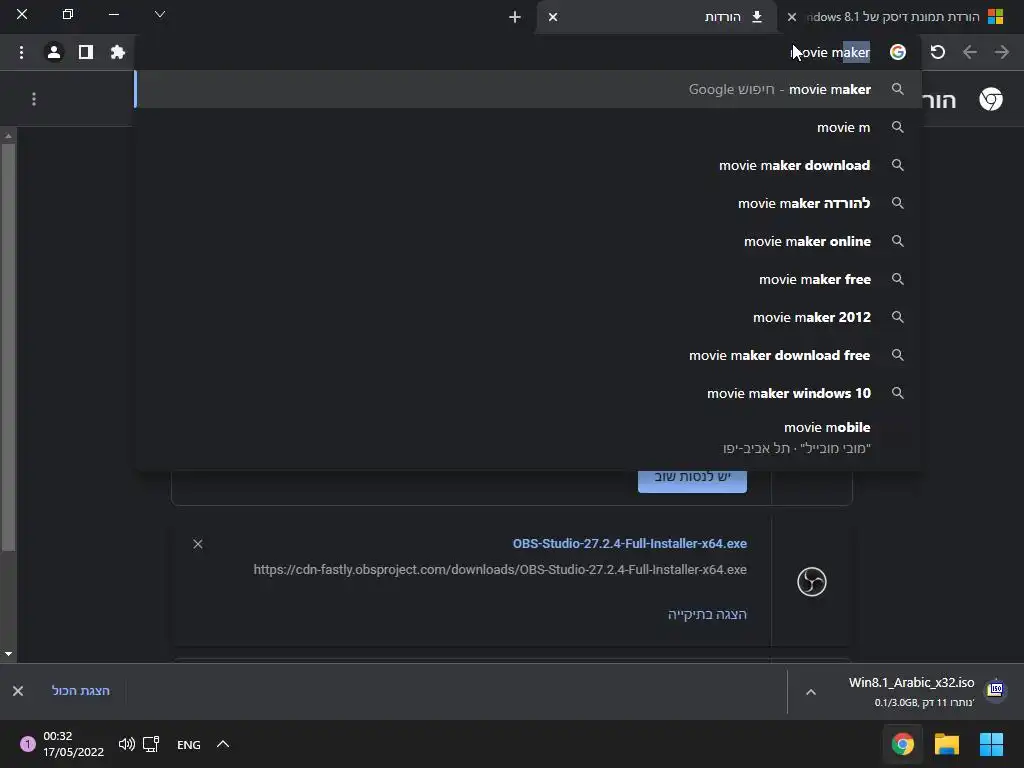
Task: Select the 'movie maker 2012' suggestion
Action: (x=528, y=317)
